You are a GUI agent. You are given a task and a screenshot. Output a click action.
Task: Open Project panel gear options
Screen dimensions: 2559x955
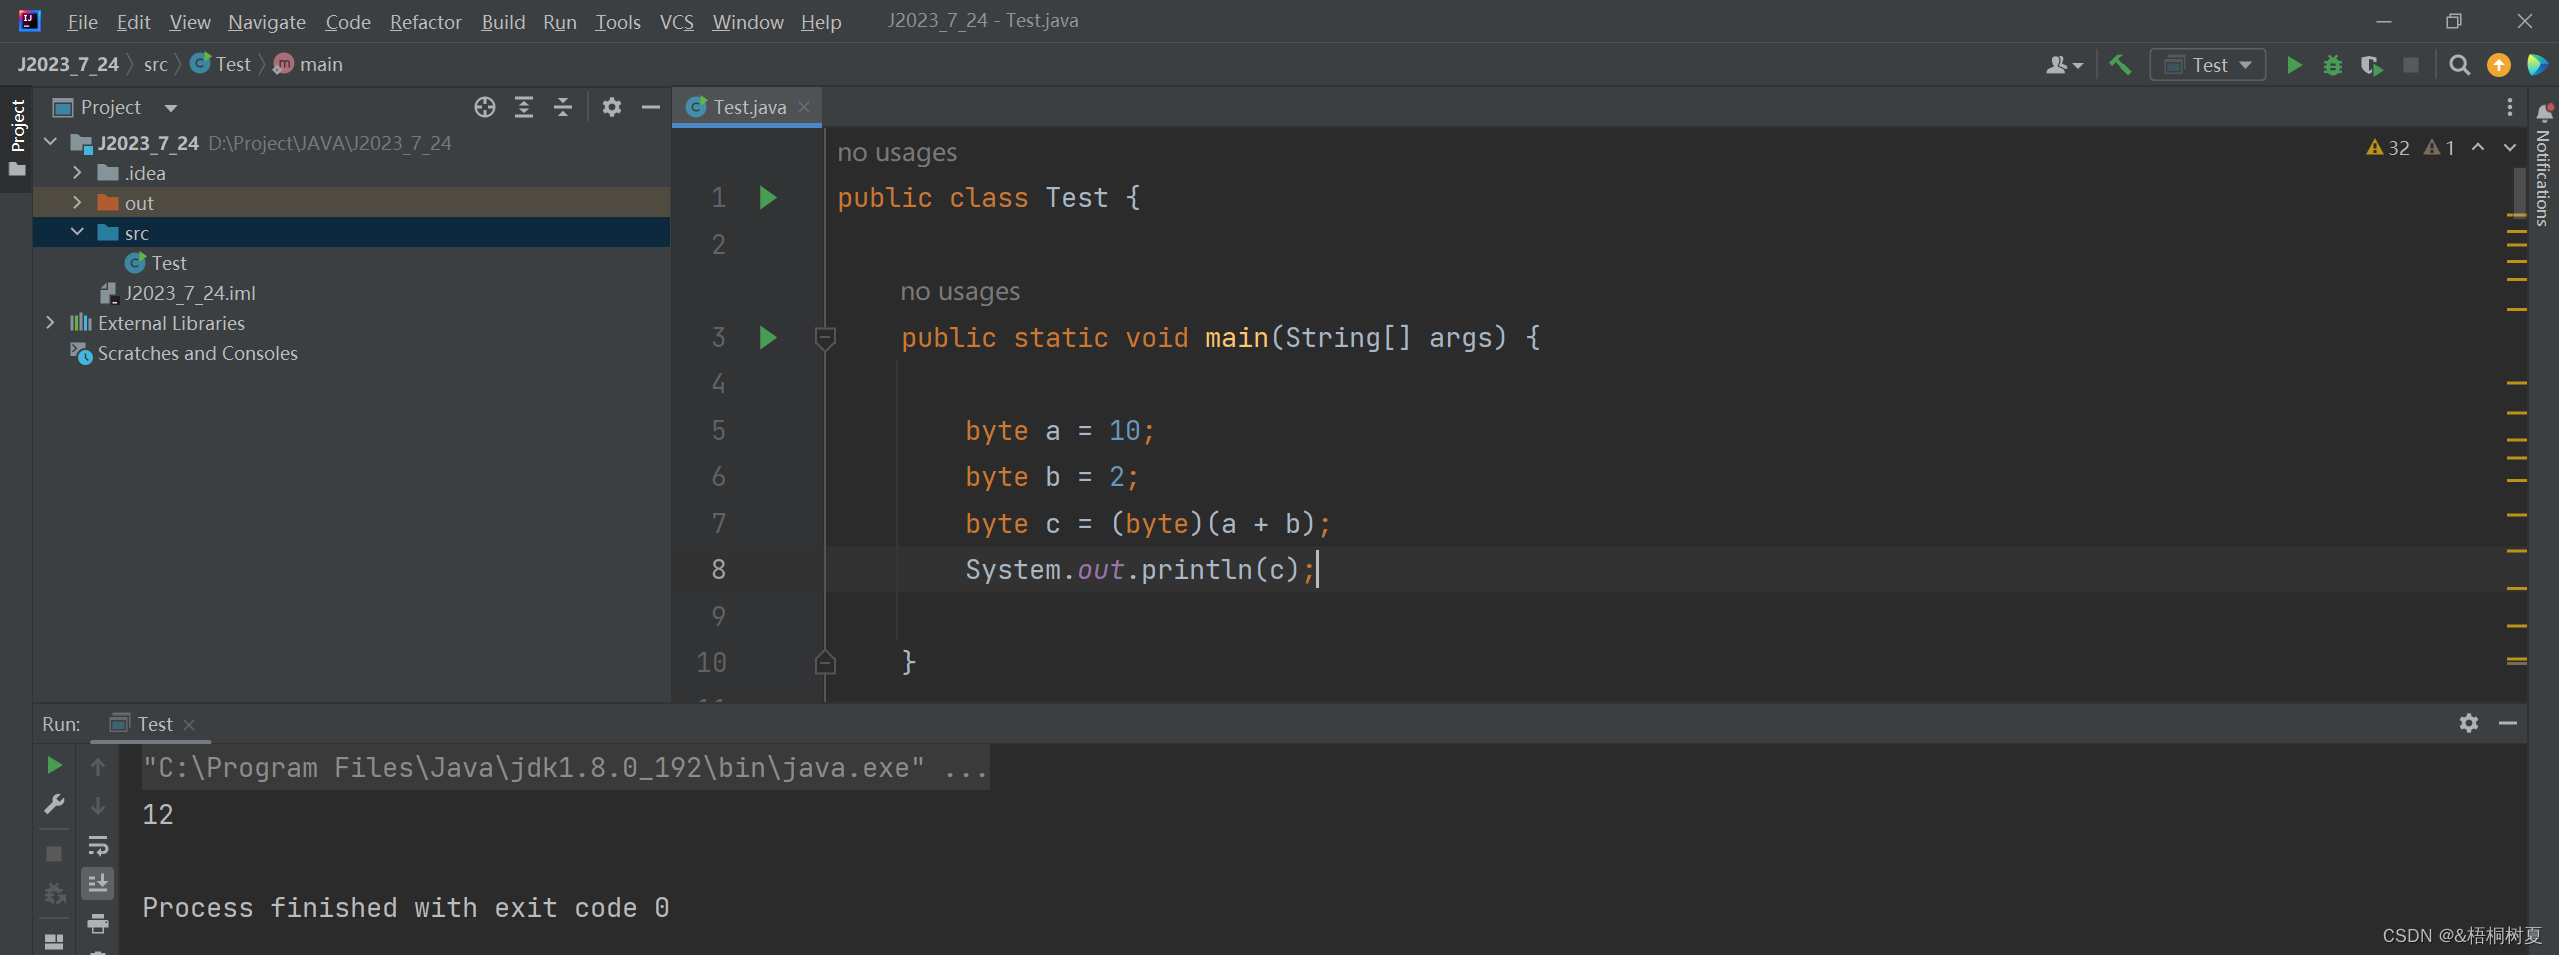click(612, 107)
